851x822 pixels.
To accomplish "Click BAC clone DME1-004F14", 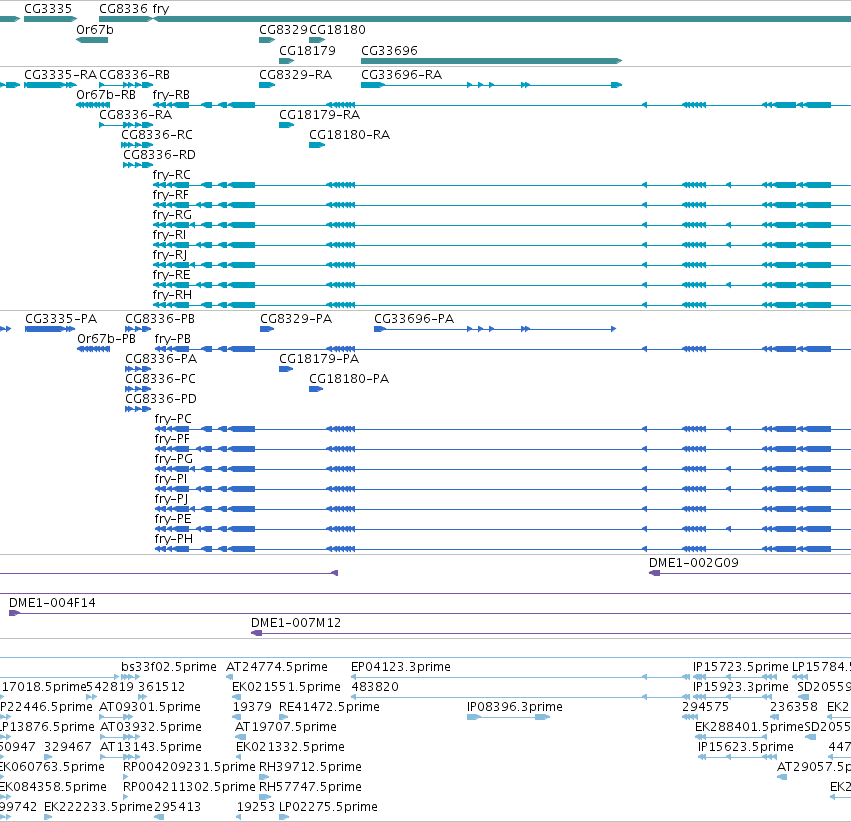I will [x=53, y=603].
